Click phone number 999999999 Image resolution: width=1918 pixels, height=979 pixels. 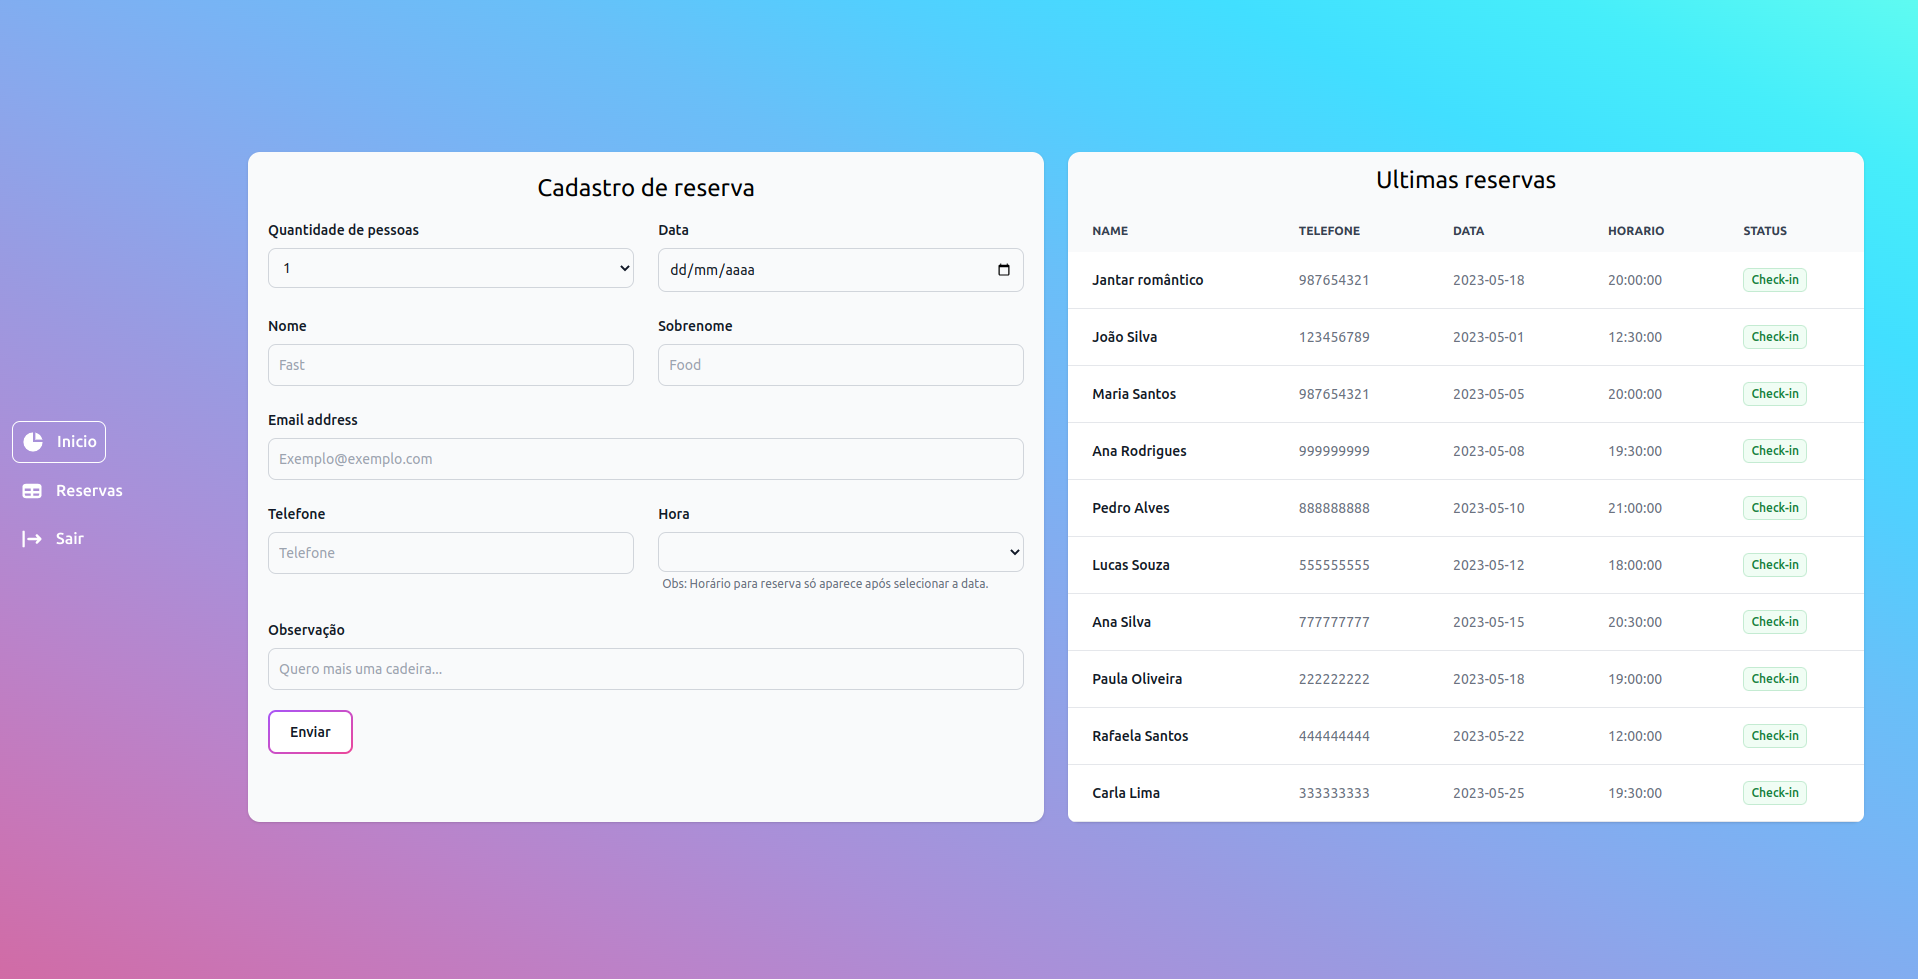coord(1334,451)
